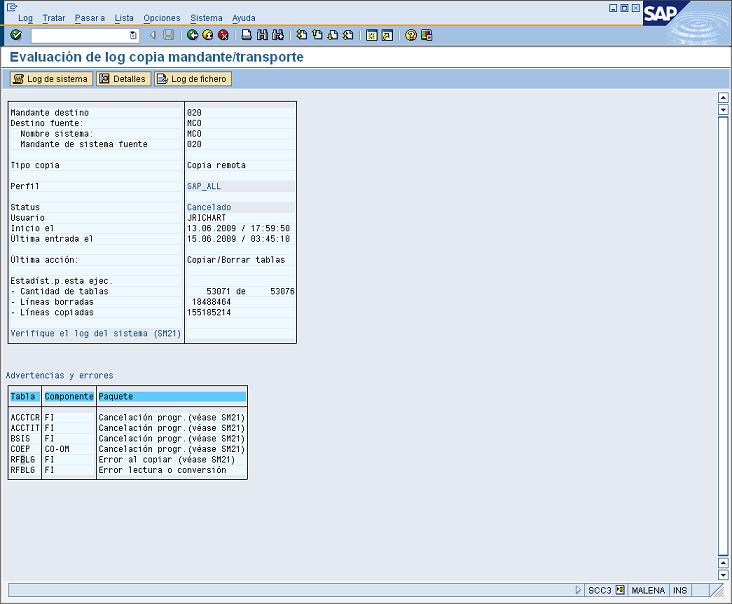
Task: Click the Log de fichero button
Action: (x=192, y=79)
